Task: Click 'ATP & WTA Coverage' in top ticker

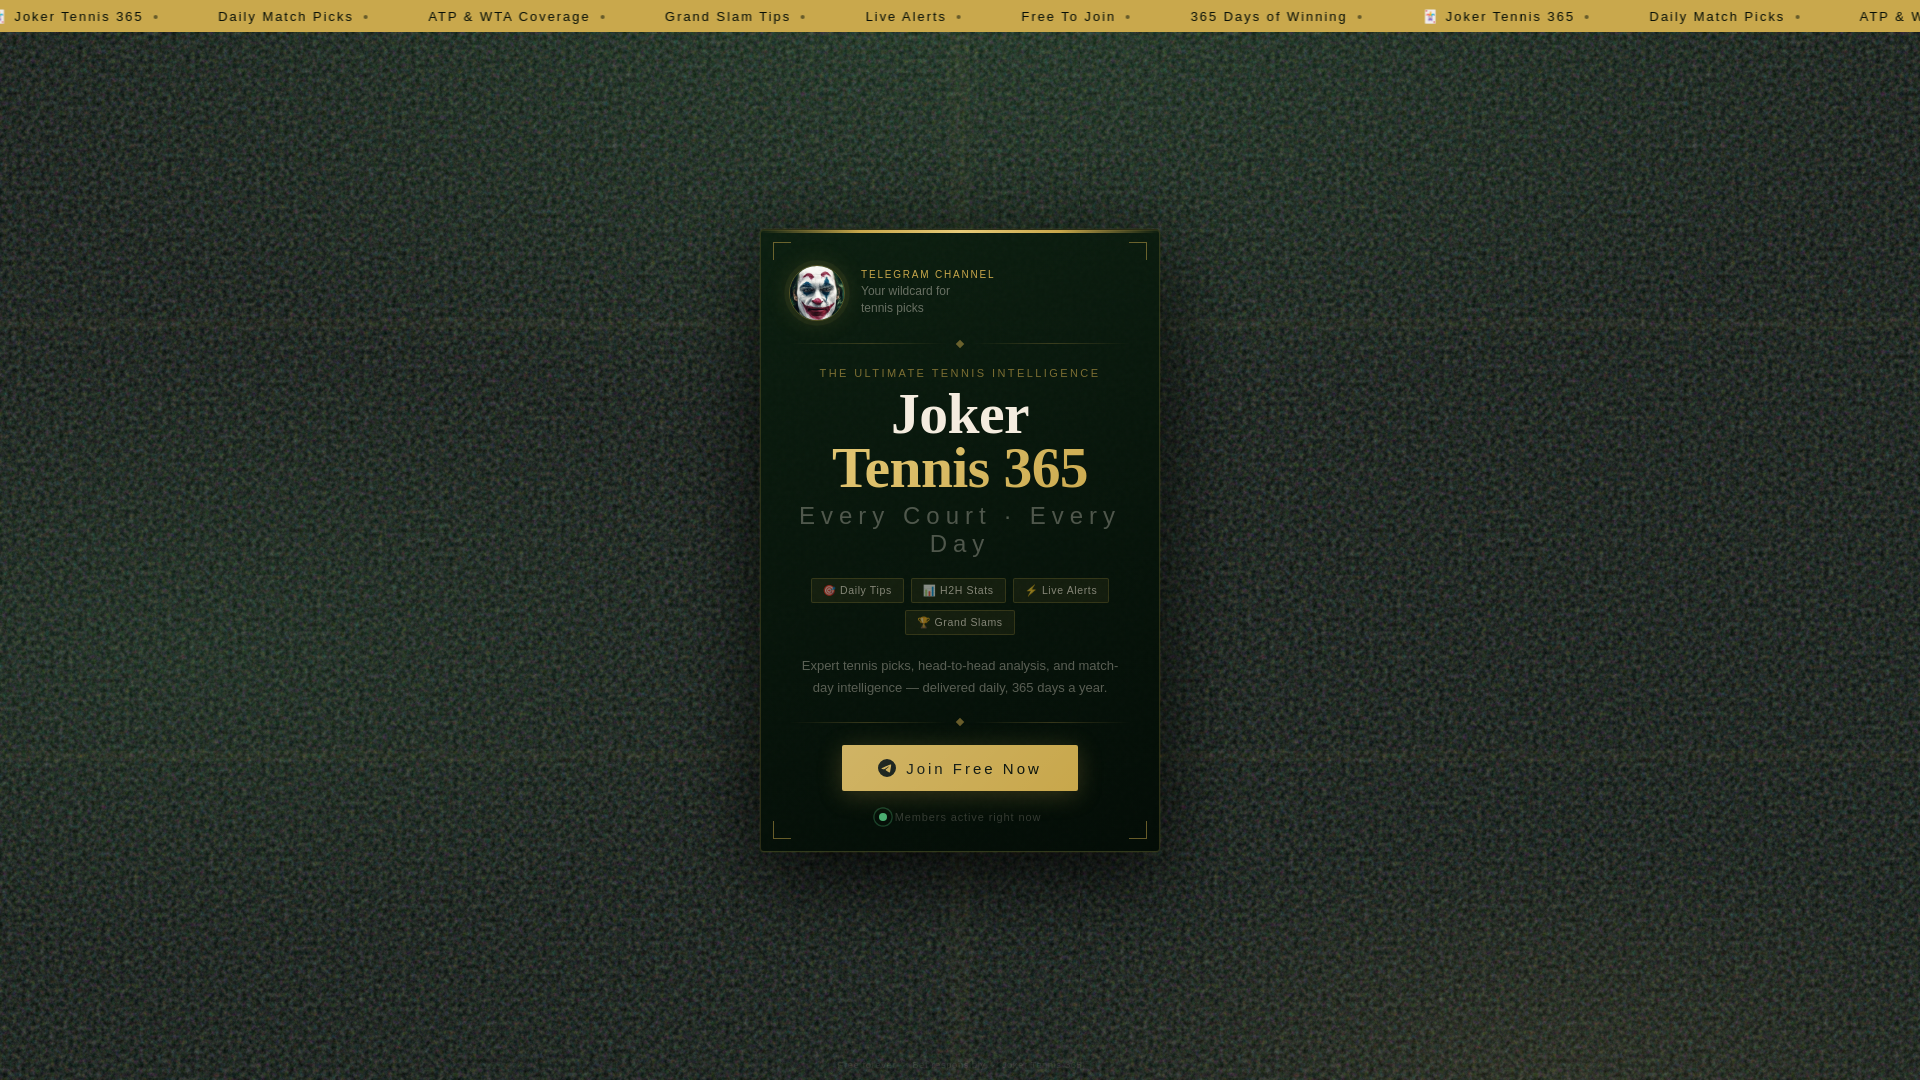Action: (x=508, y=16)
